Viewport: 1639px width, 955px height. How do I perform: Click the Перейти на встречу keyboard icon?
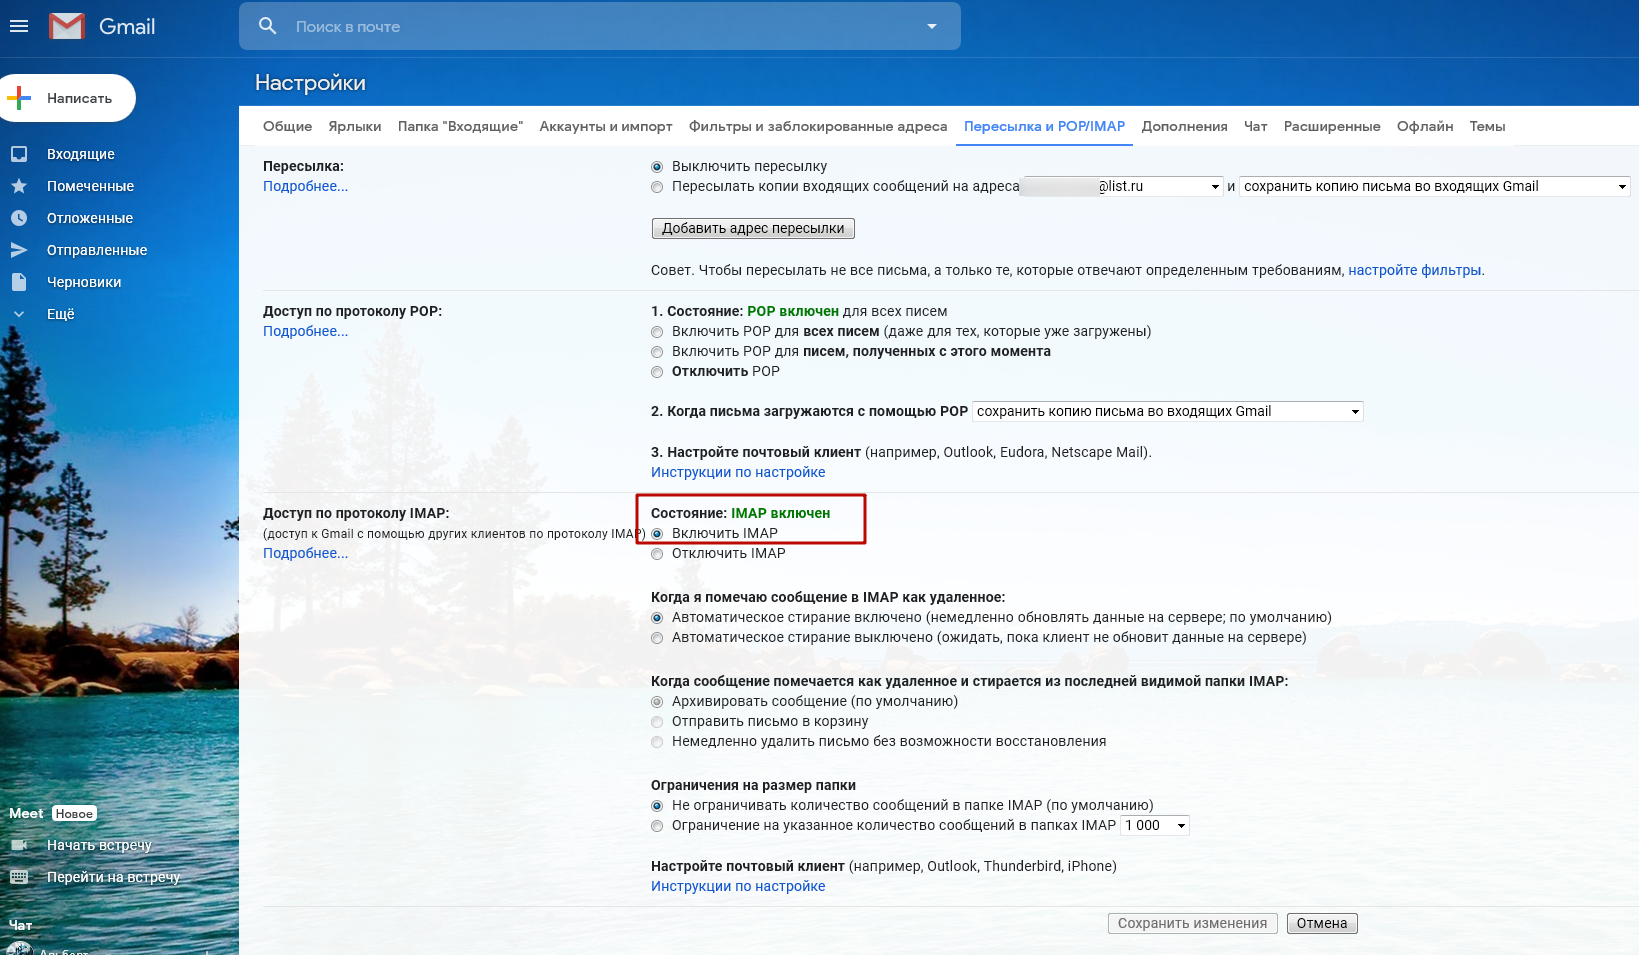tap(19, 877)
